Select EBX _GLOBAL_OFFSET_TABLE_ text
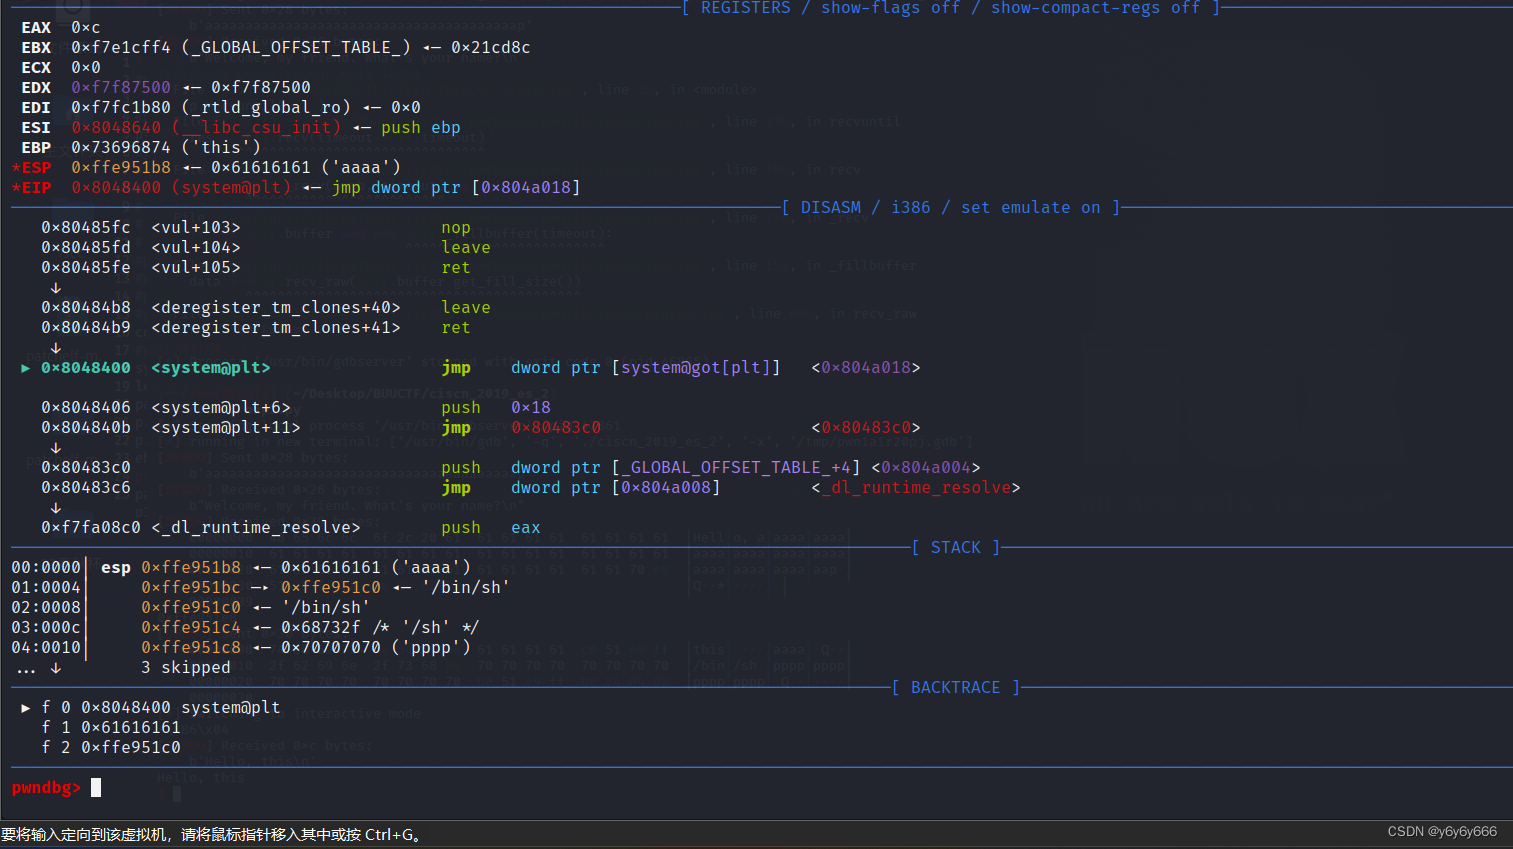 click(x=296, y=48)
